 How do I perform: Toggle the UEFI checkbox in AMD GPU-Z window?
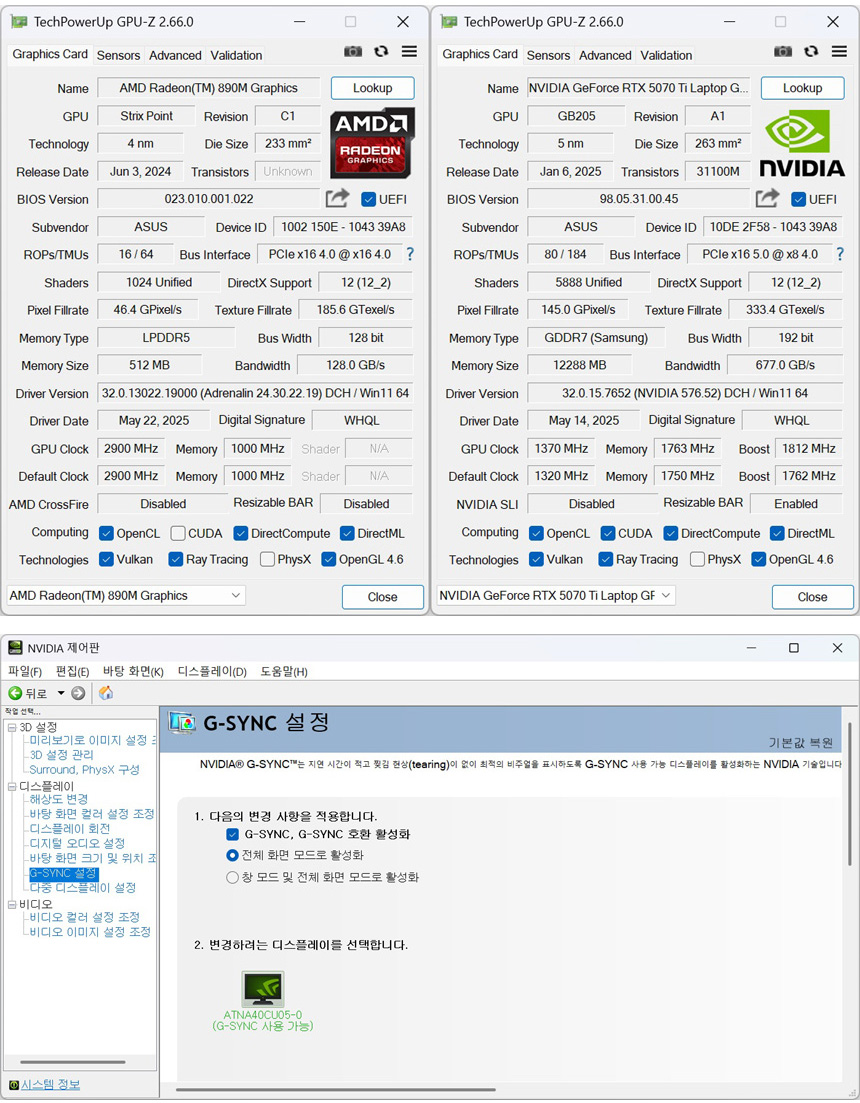tap(369, 199)
